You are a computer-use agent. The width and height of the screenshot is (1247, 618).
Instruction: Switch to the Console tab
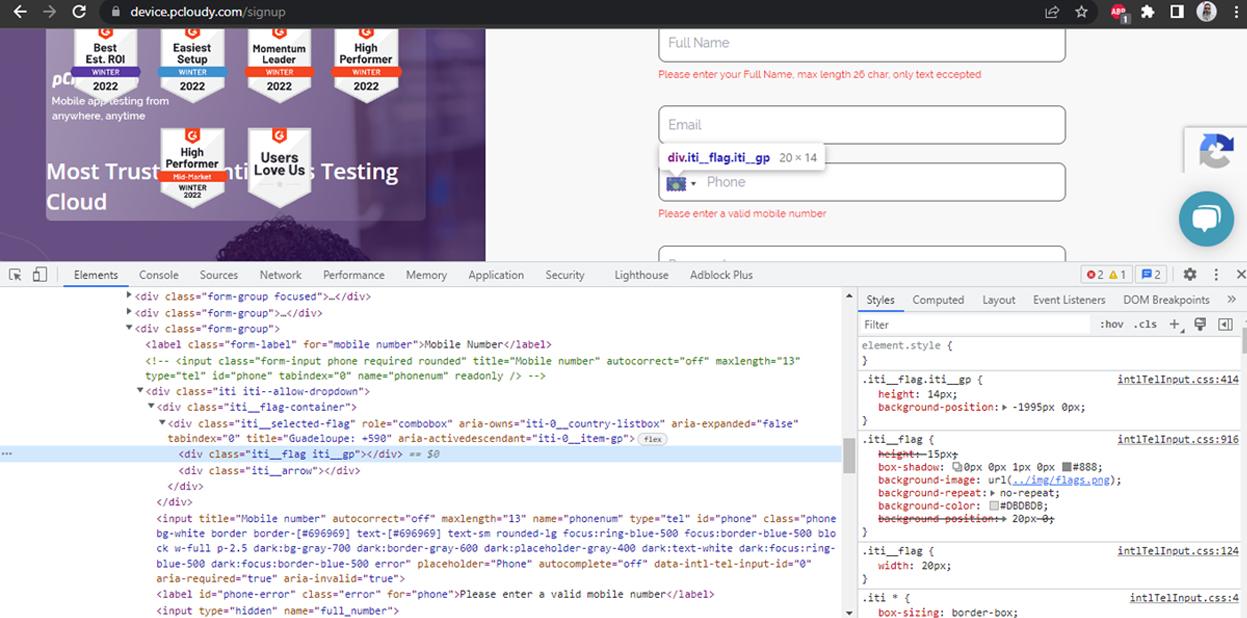159,274
